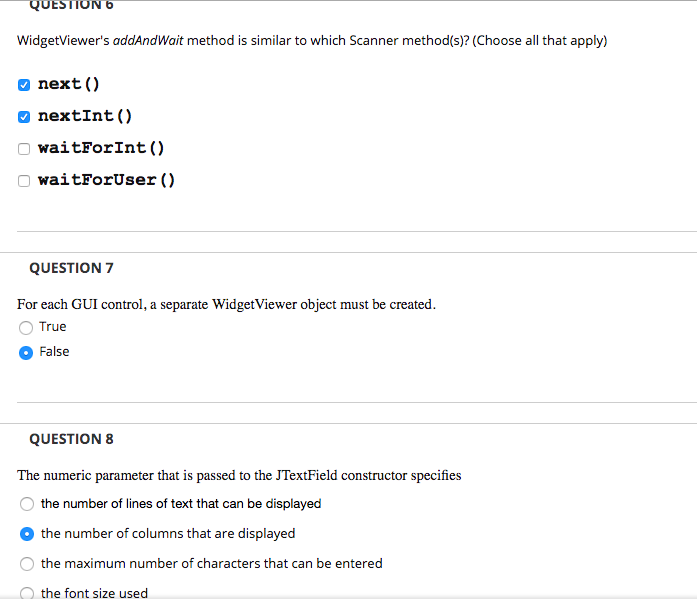The width and height of the screenshot is (697, 599).
Task: Choose 'number of lines of text' radio option
Action: coord(28,504)
